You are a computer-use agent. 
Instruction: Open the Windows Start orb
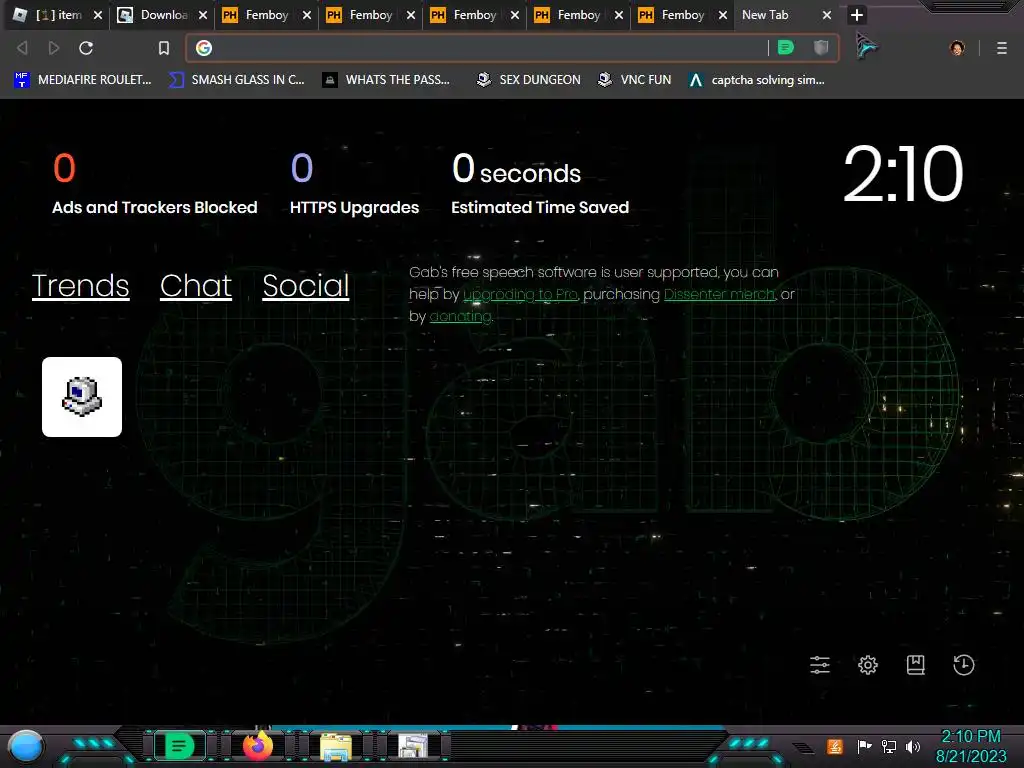pos(26,747)
